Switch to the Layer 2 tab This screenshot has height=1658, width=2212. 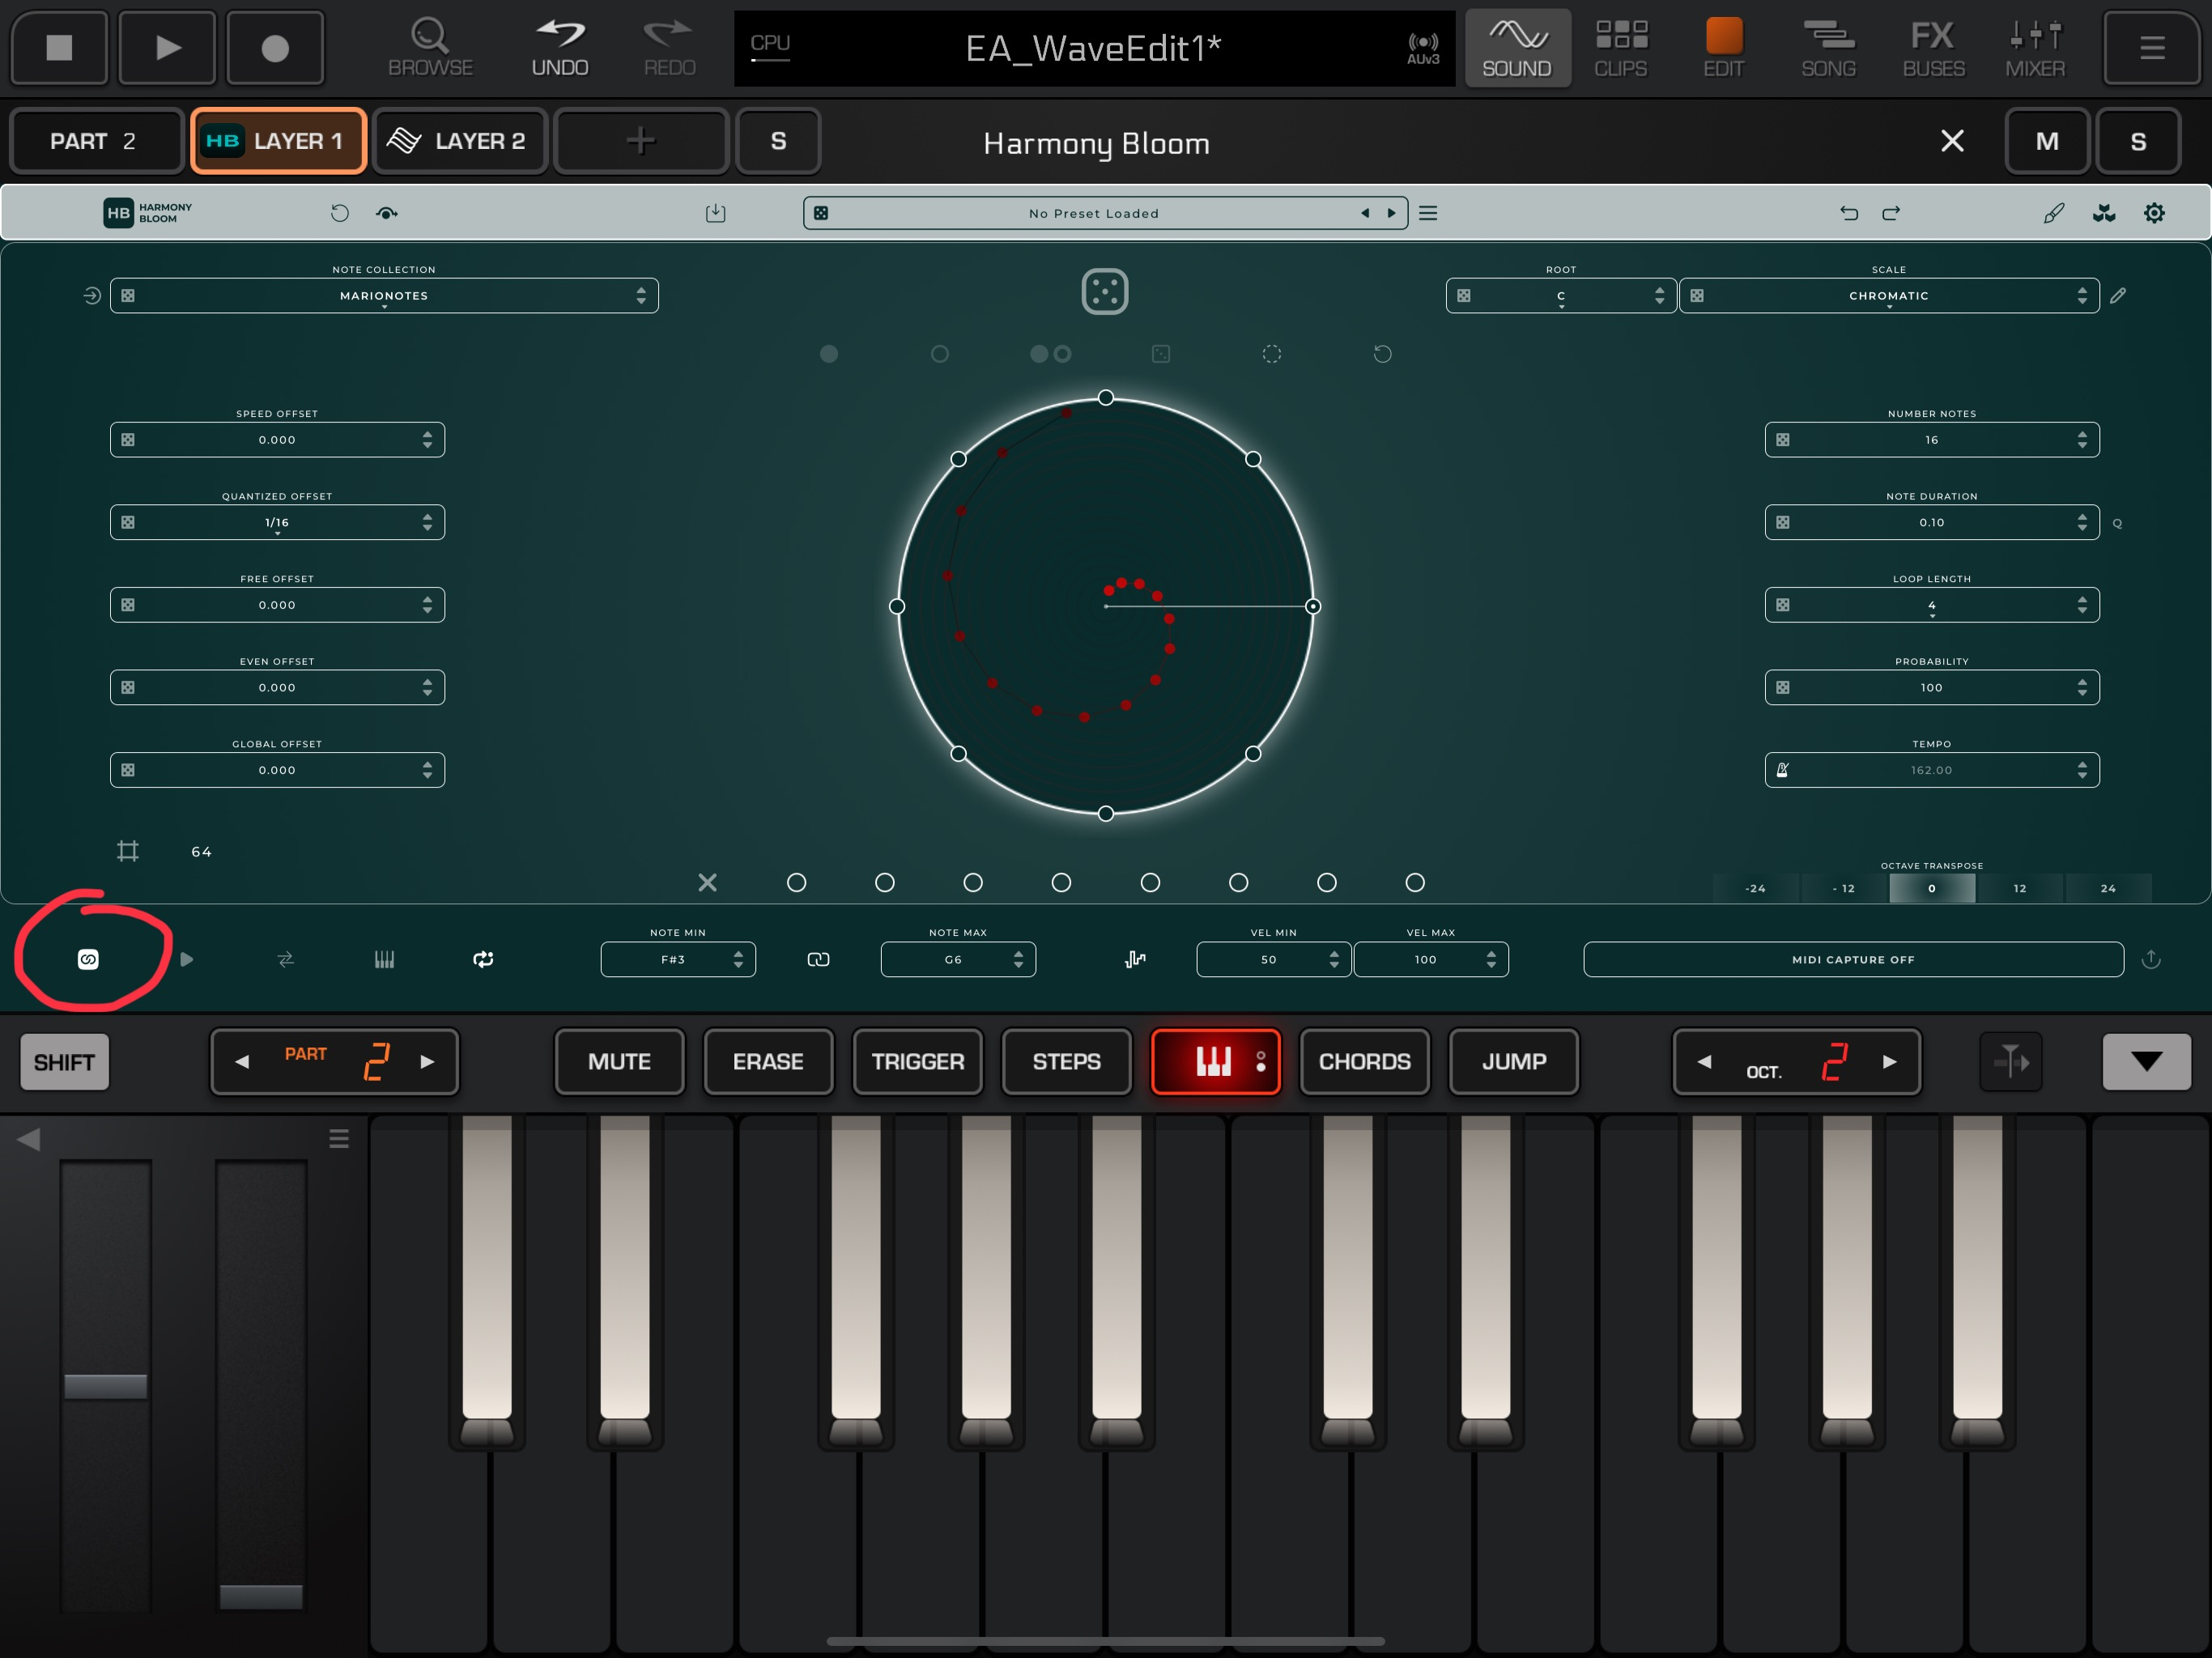[x=460, y=141]
